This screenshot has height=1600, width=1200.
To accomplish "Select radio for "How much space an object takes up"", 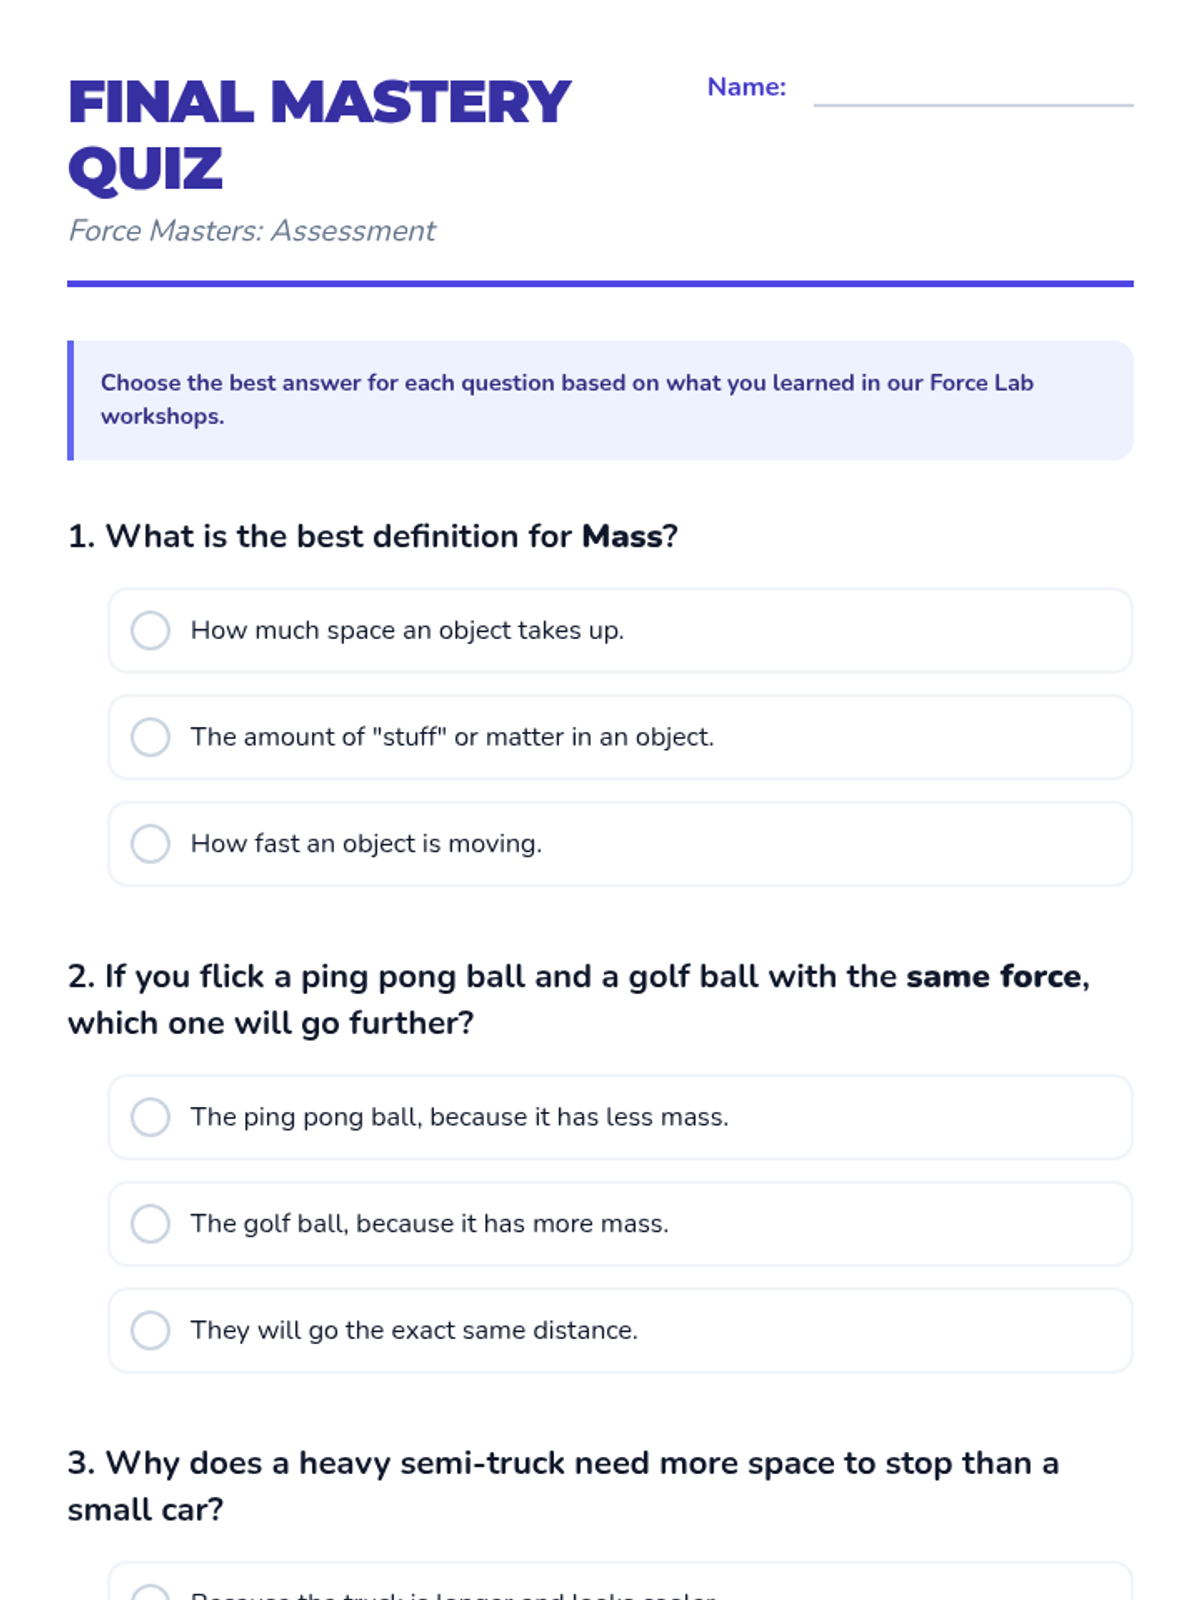I will coord(150,631).
